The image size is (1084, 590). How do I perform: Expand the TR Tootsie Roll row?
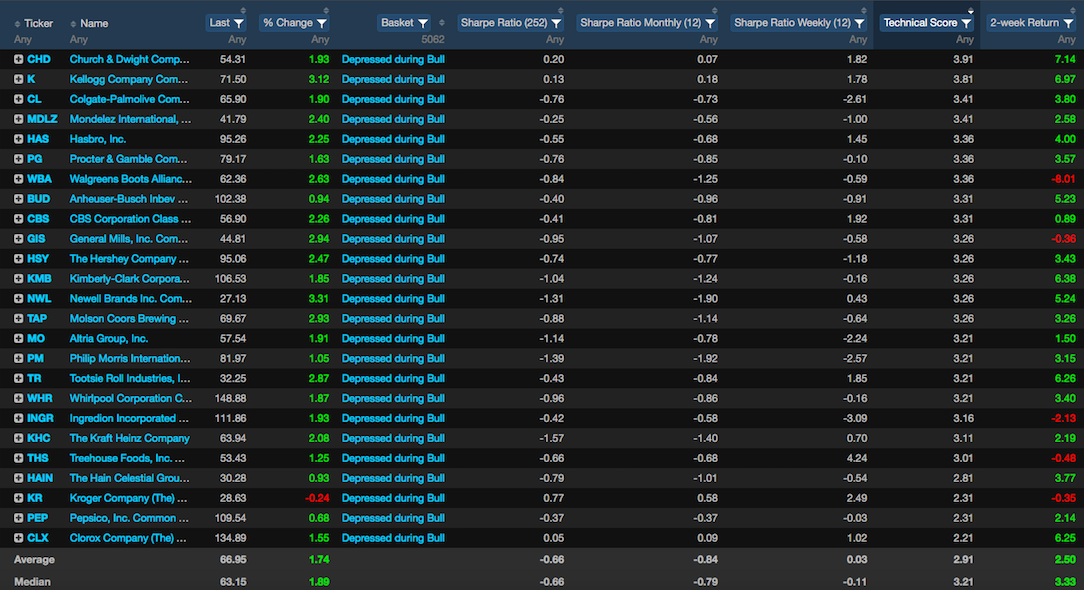click(19, 379)
